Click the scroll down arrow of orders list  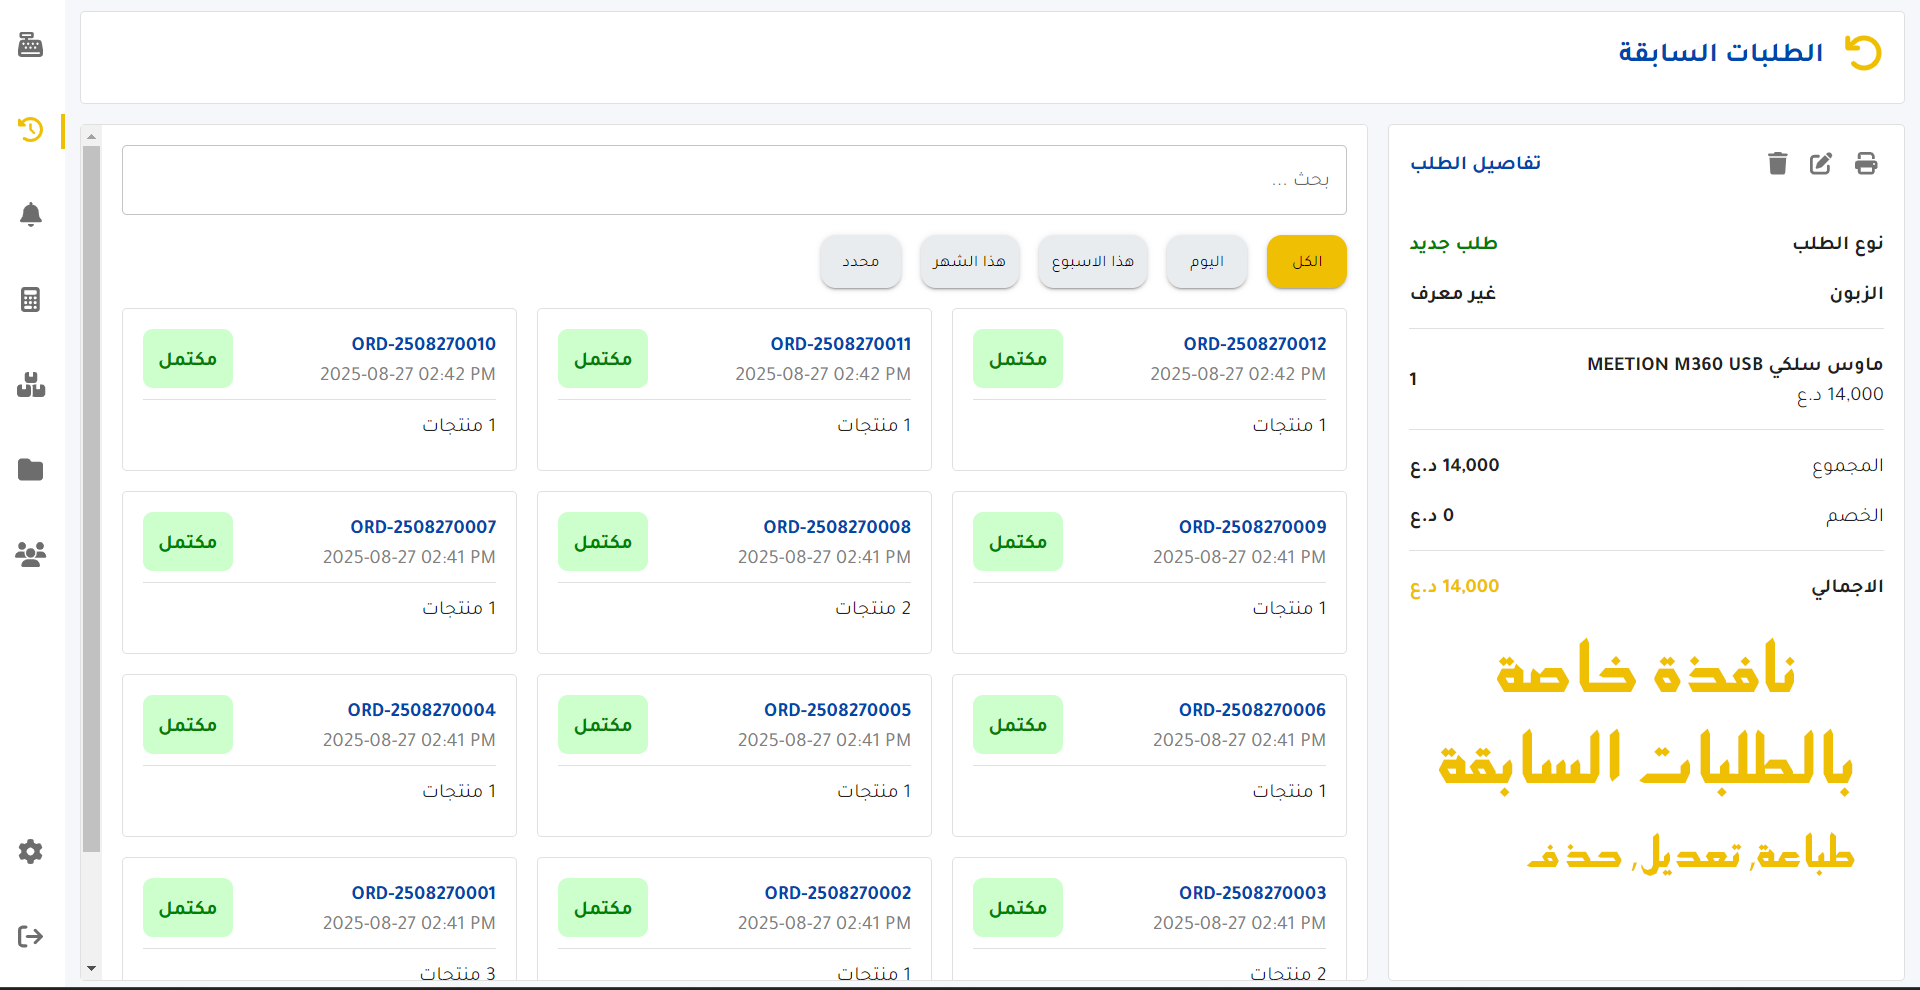(x=91, y=968)
